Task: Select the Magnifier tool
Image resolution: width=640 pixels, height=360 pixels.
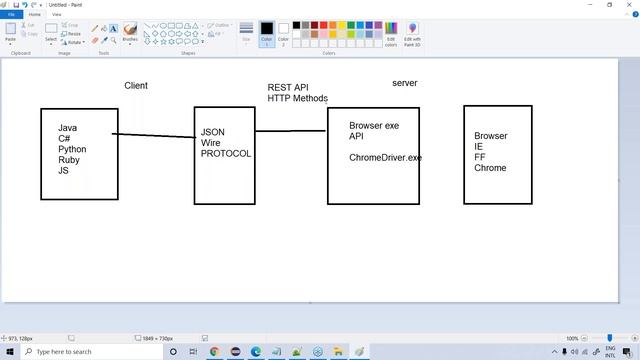Action: (x=113, y=40)
